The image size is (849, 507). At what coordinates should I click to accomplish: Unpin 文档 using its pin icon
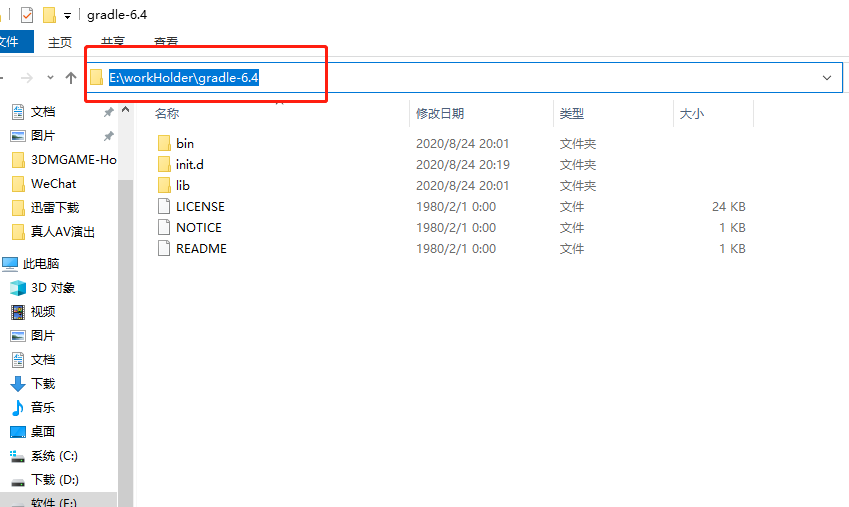point(108,112)
